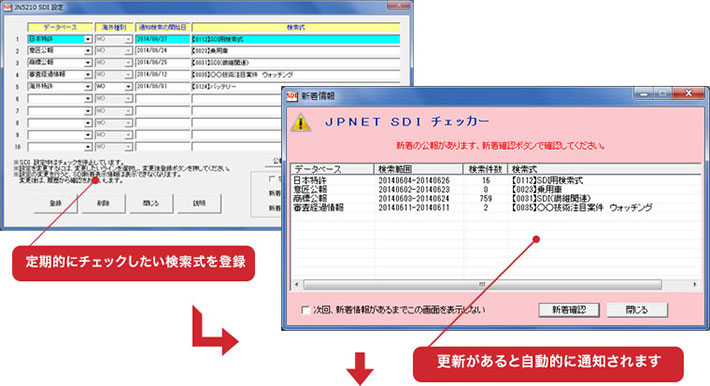This screenshot has height=386, width=710.
Task: Click the left arrow of the horizontal scrollbar
Action: click(297, 285)
